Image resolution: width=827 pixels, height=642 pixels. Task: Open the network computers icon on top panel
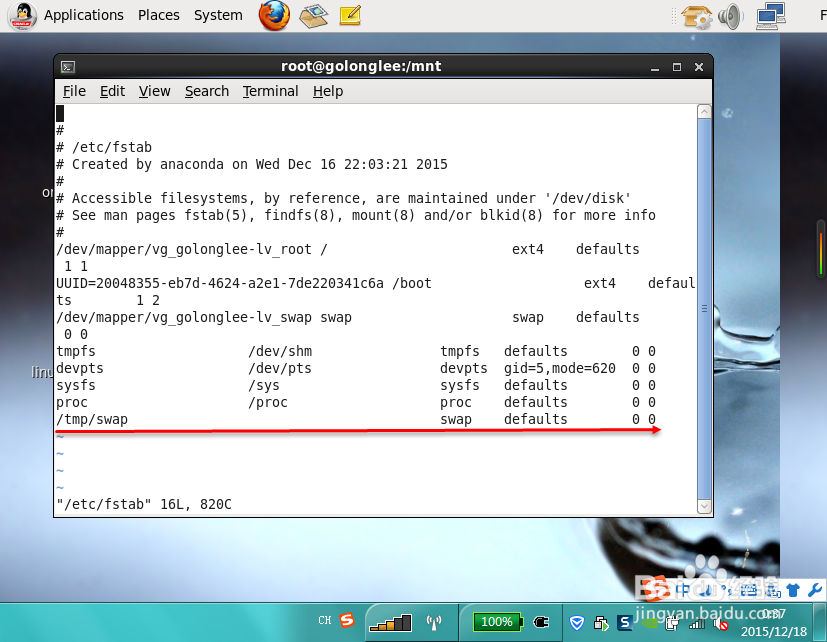click(x=770, y=16)
